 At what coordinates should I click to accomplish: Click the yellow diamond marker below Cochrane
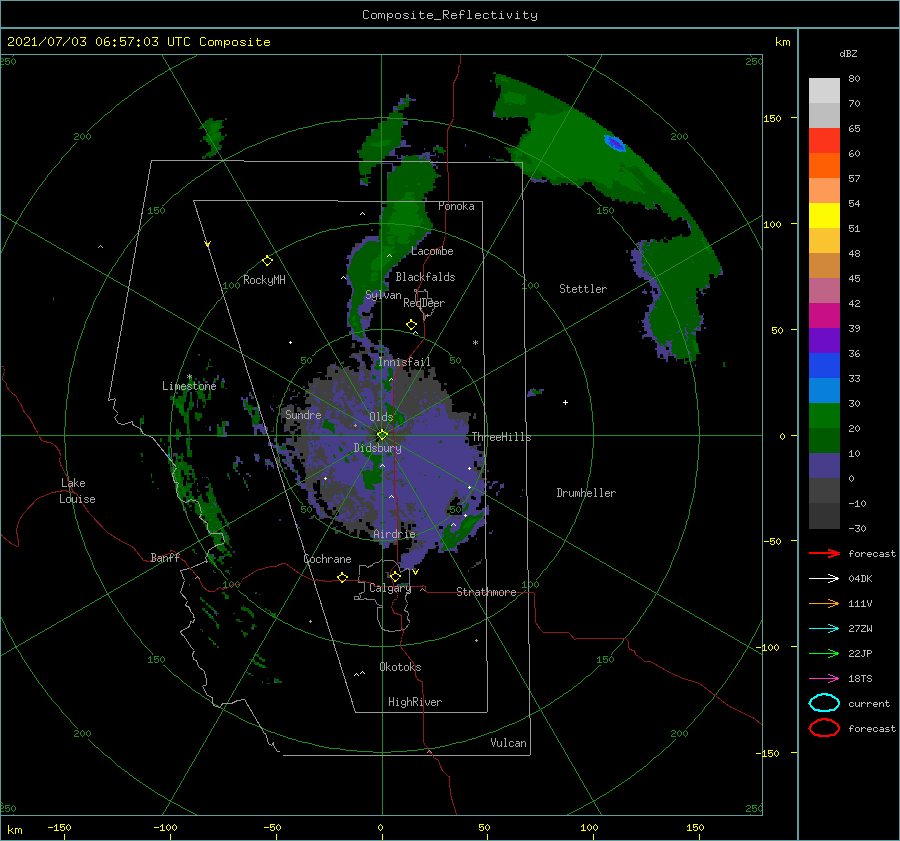342,577
